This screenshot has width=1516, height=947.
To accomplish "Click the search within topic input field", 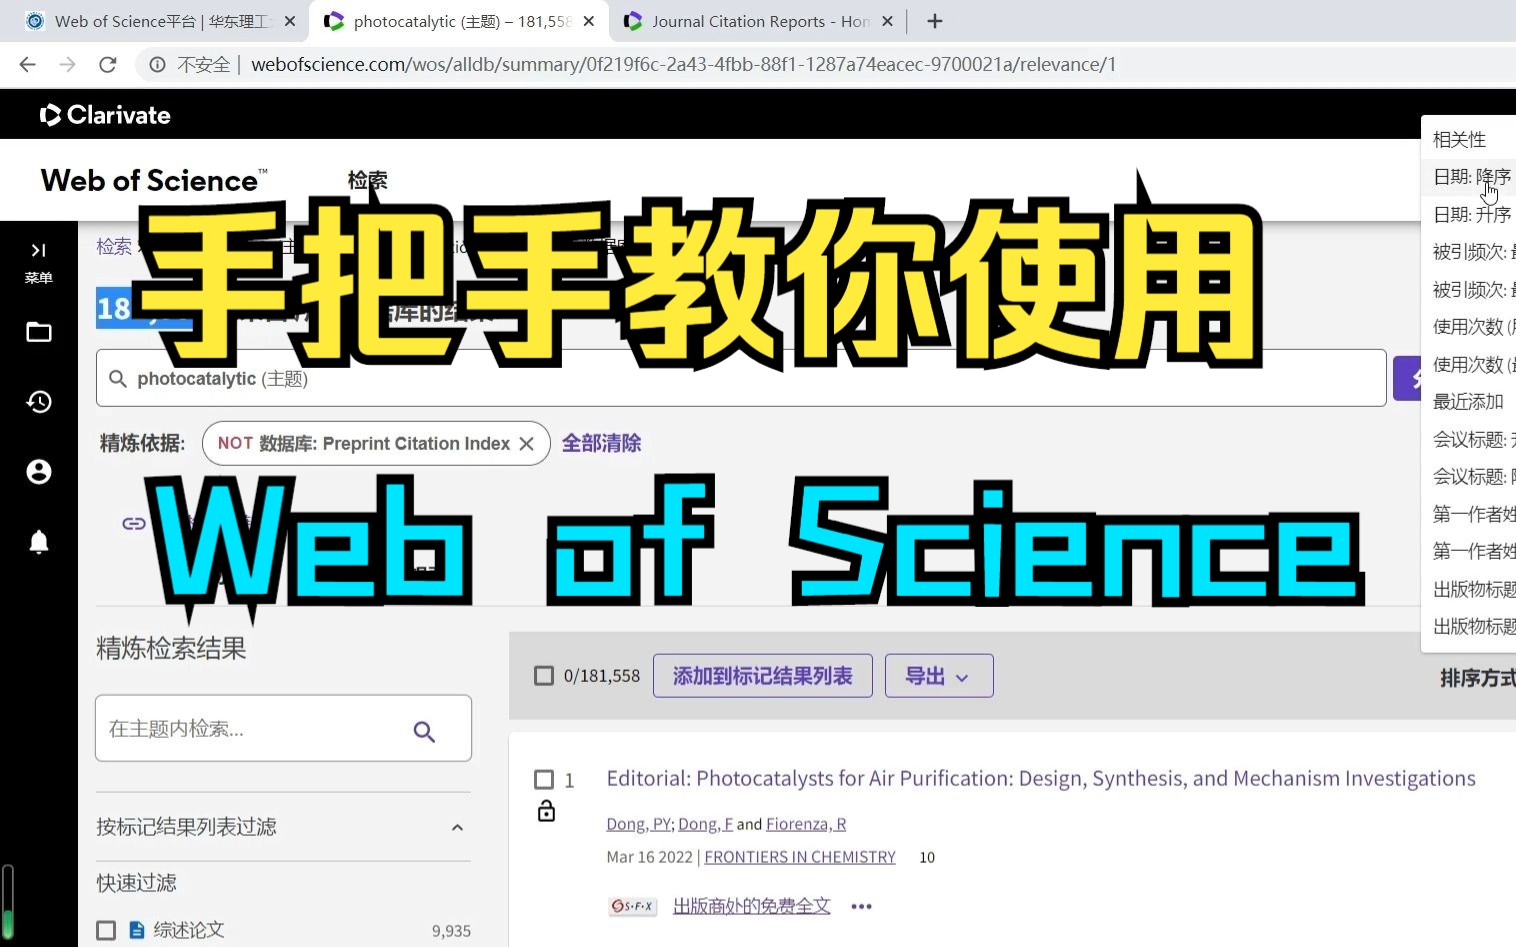I will [283, 729].
